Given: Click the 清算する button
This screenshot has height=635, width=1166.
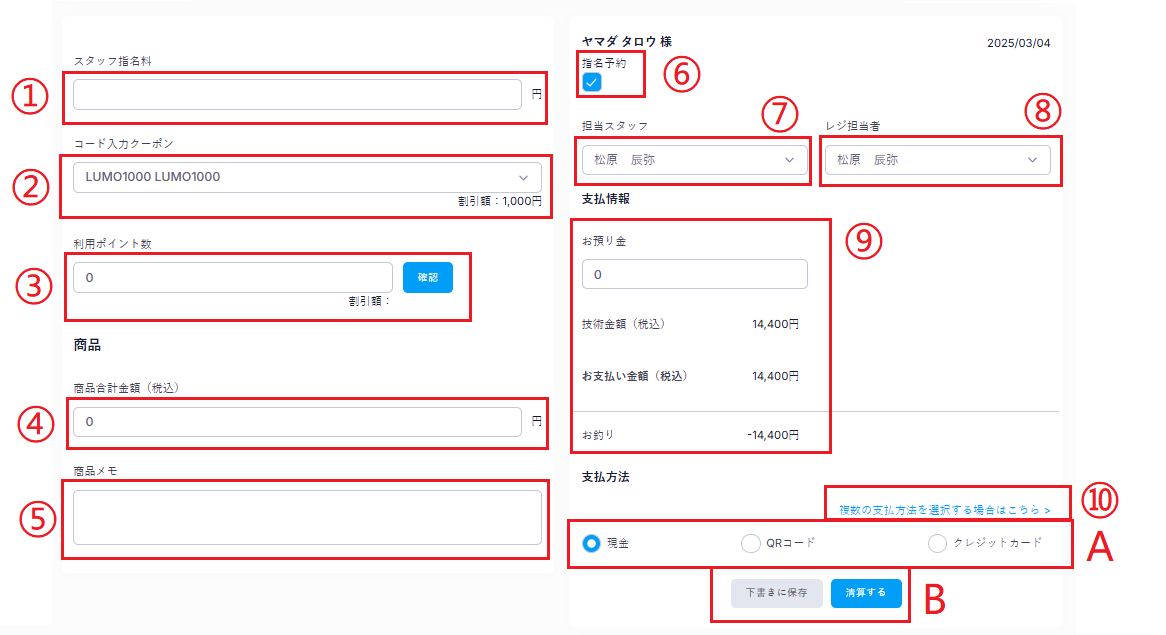Looking at the screenshot, I should (866, 593).
